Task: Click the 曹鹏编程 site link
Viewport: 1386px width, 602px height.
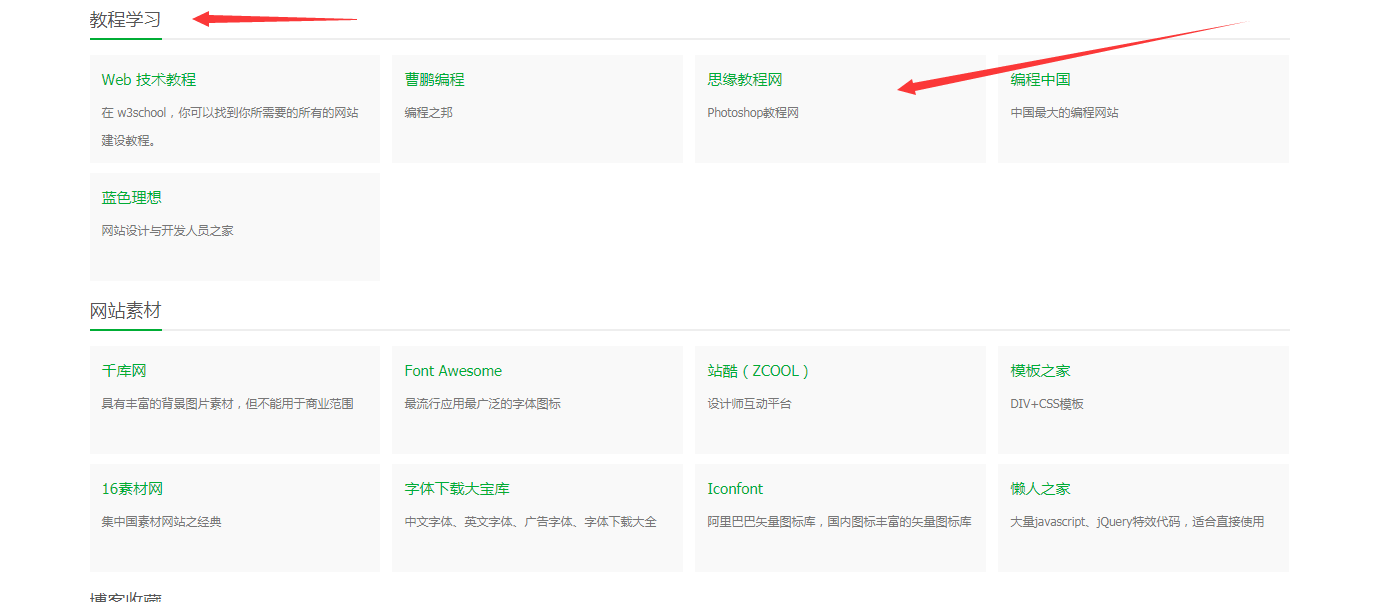Action: click(434, 80)
